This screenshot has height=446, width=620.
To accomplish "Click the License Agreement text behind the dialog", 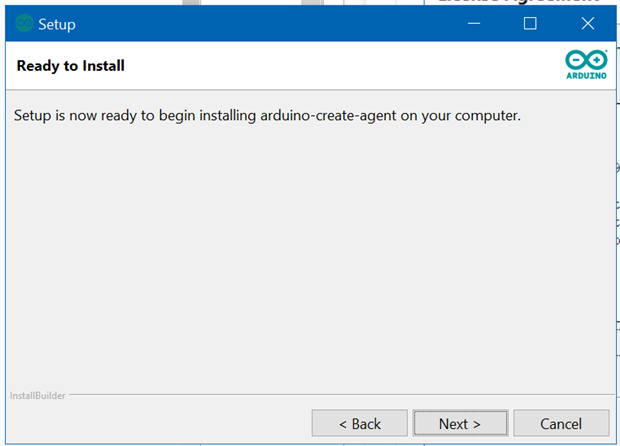I will coord(520,1).
